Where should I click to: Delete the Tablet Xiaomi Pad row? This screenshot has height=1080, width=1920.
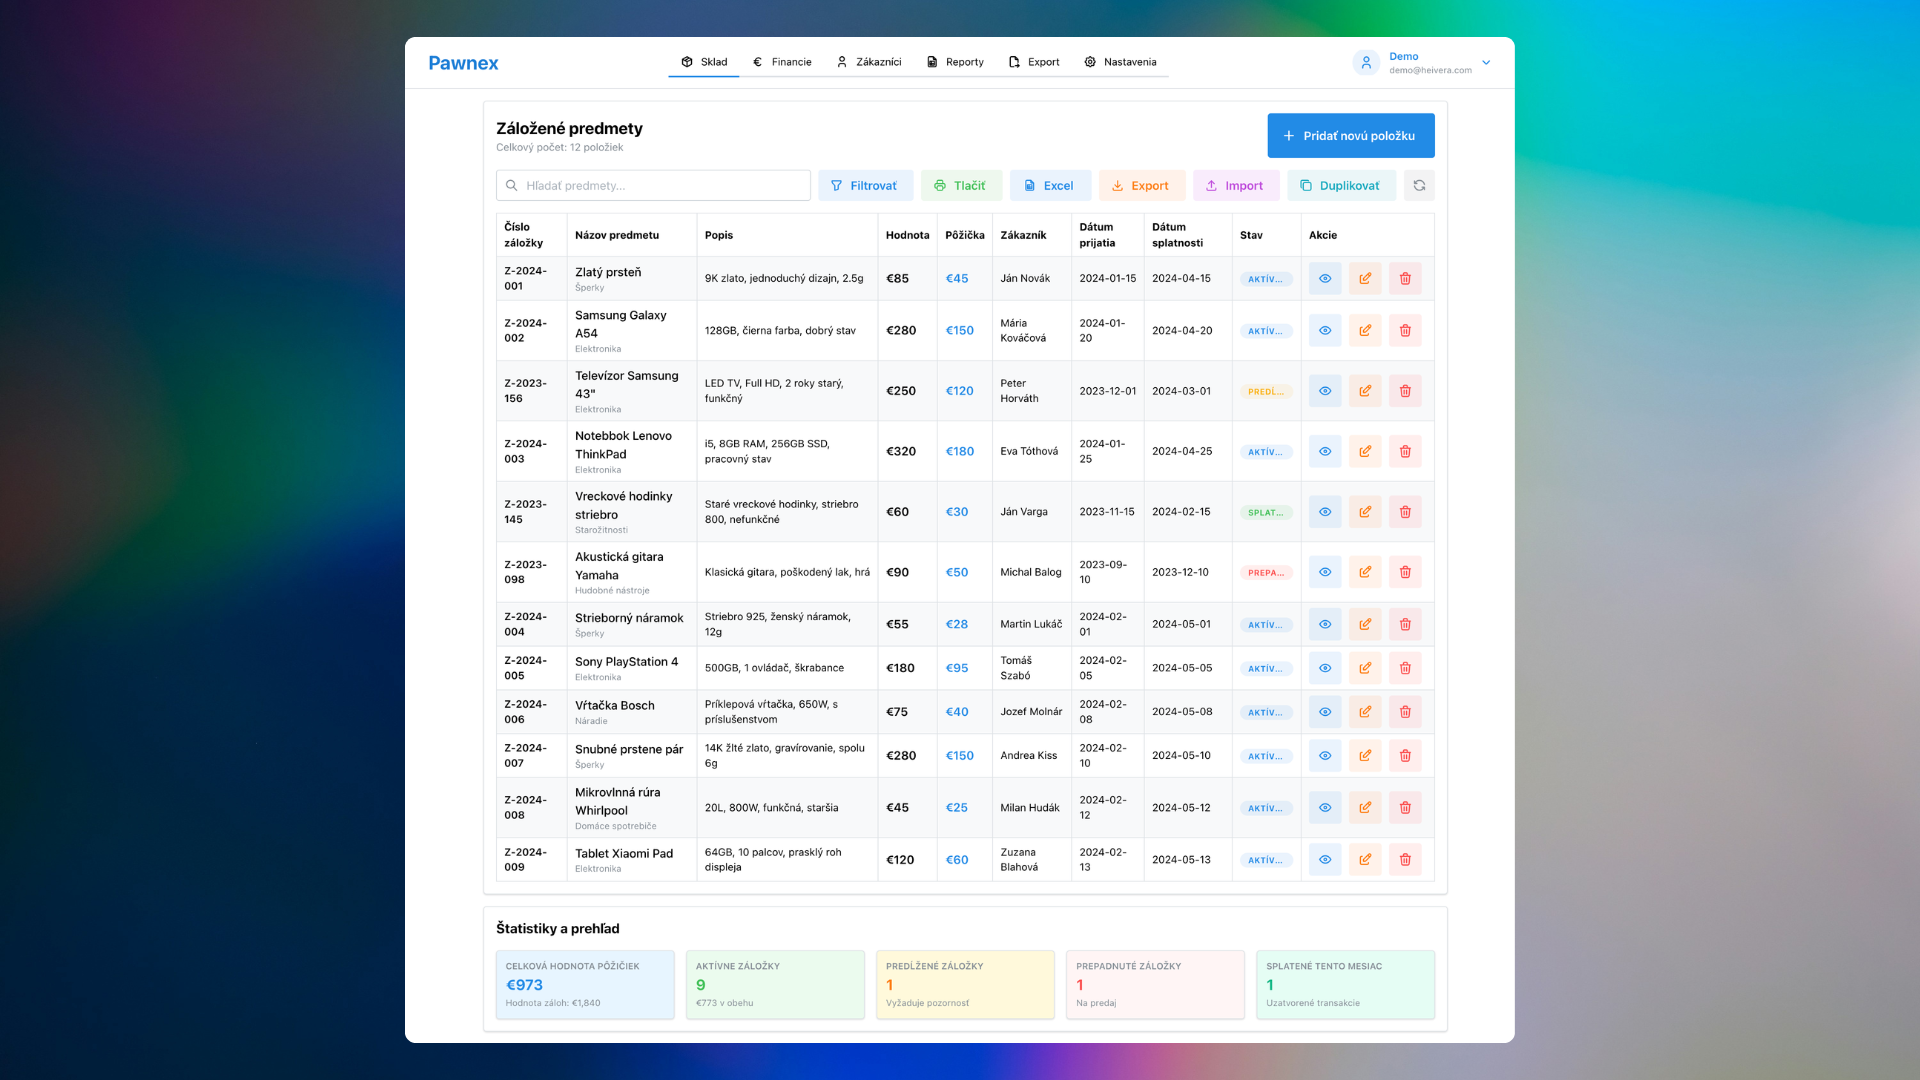tap(1404, 860)
